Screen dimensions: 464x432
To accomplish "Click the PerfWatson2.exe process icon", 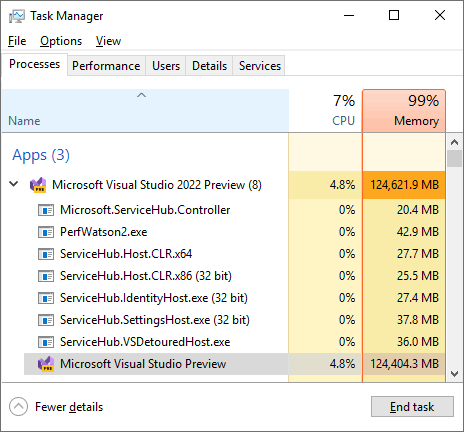I will 46,232.
